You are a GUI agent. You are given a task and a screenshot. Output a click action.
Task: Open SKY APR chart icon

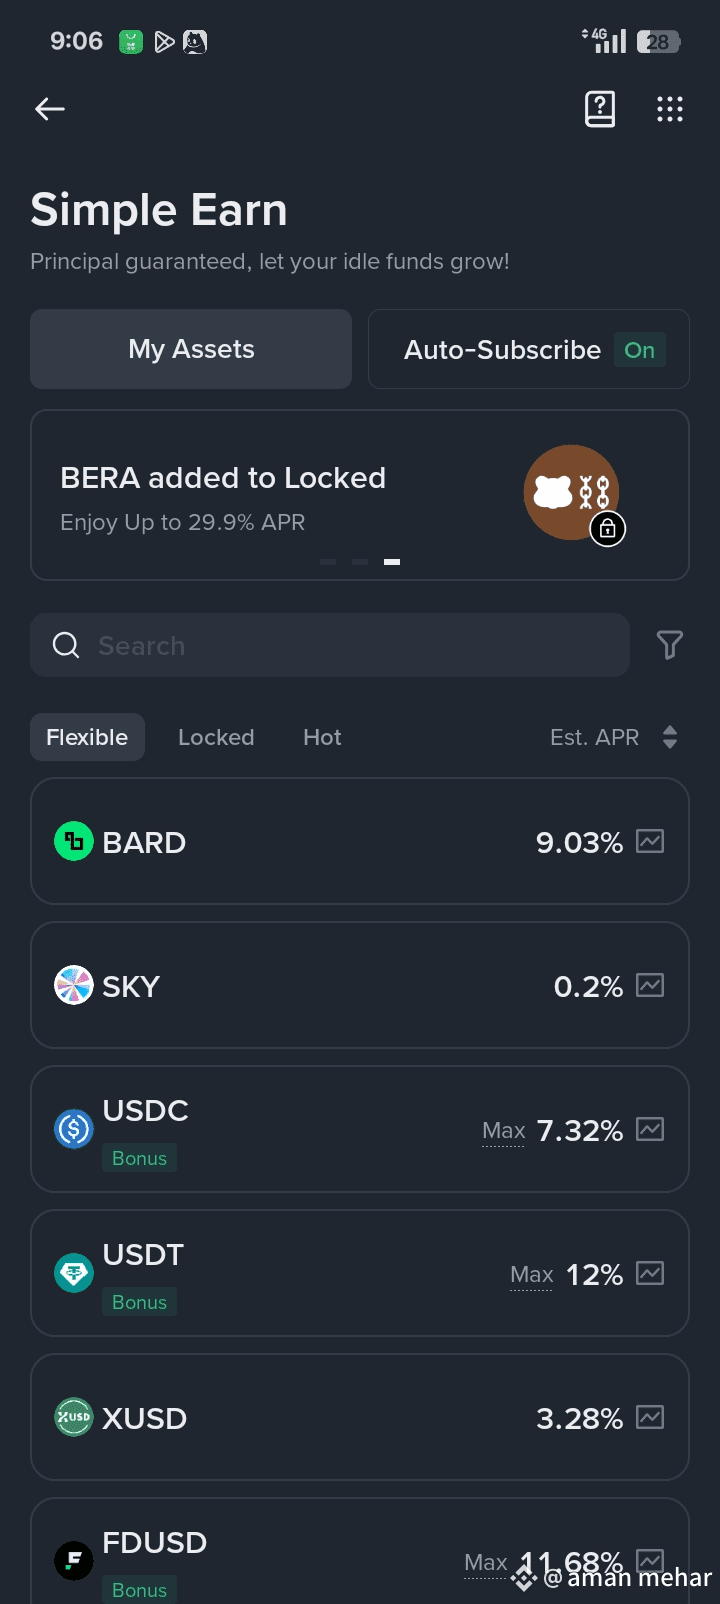[x=650, y=986]
